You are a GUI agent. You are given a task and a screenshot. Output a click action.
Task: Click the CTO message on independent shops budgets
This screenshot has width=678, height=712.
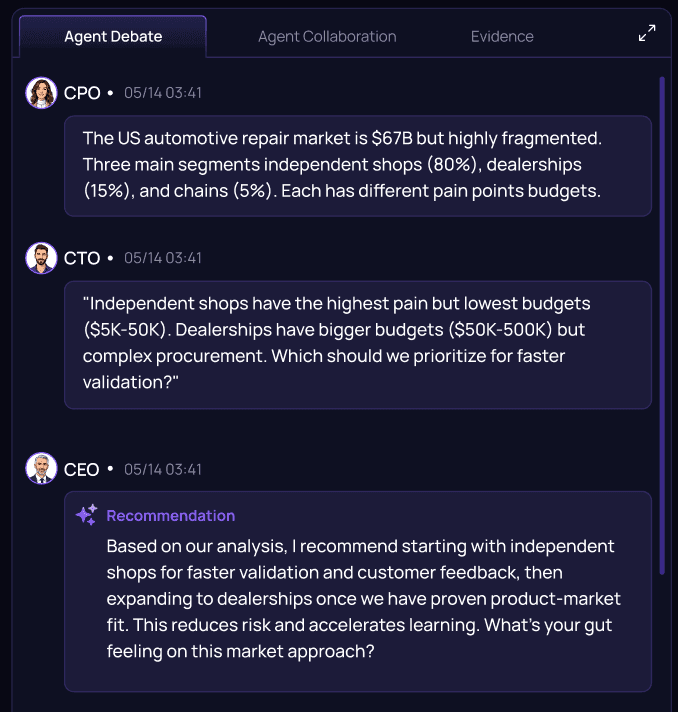click(358, 345)
